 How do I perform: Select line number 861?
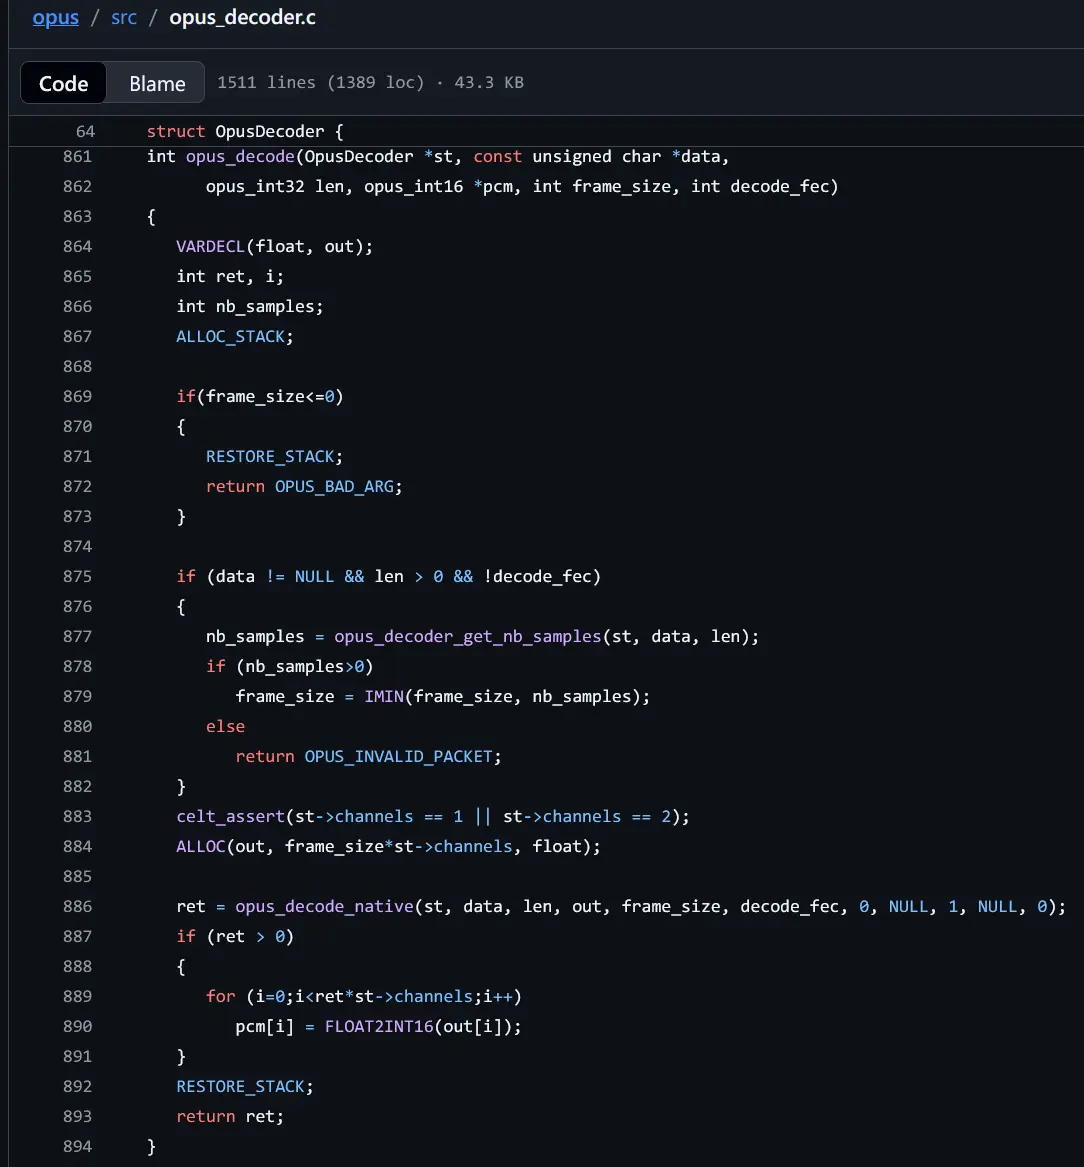point(77,156)
